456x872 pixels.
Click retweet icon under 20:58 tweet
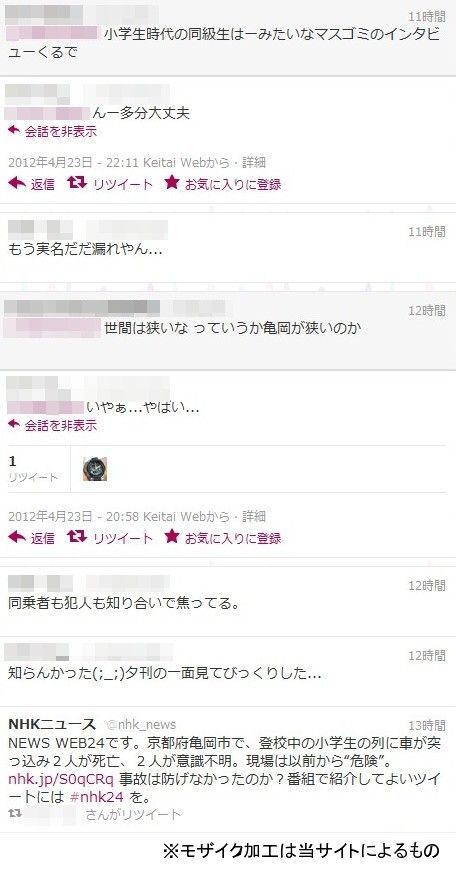click(x=76, y=537)
